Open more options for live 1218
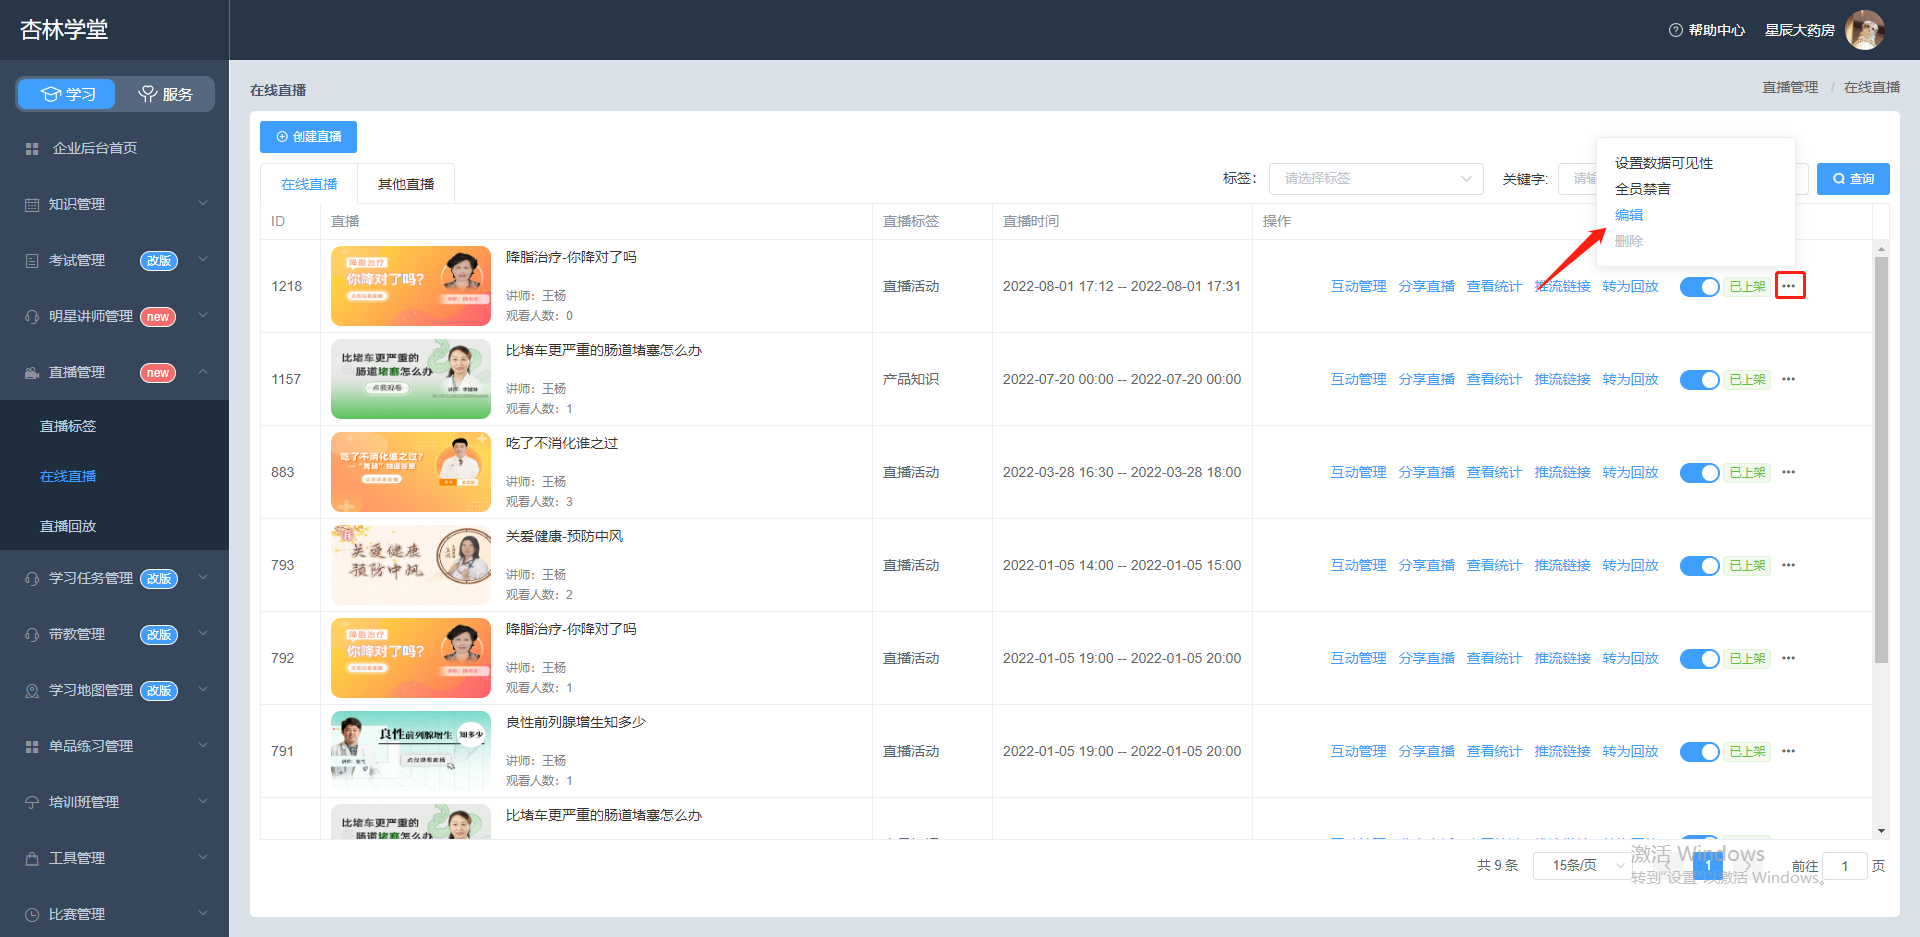The image size is (1920, 937). (x=1789, y=286)
